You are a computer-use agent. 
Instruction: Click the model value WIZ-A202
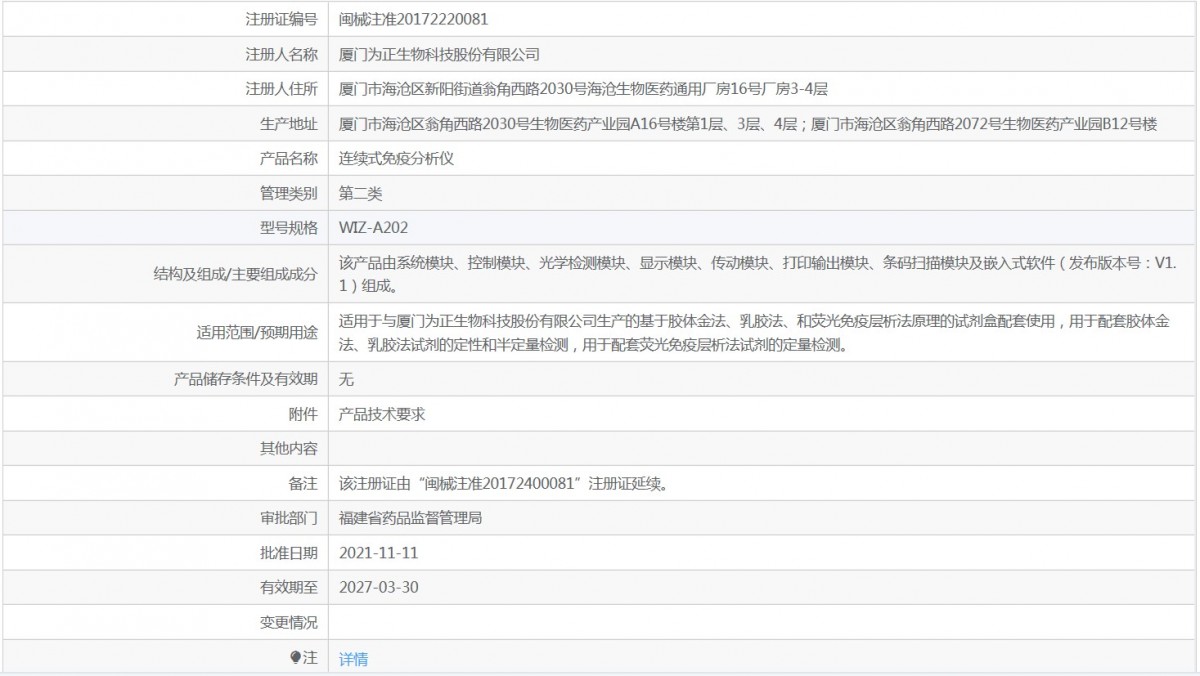[374, 228]
